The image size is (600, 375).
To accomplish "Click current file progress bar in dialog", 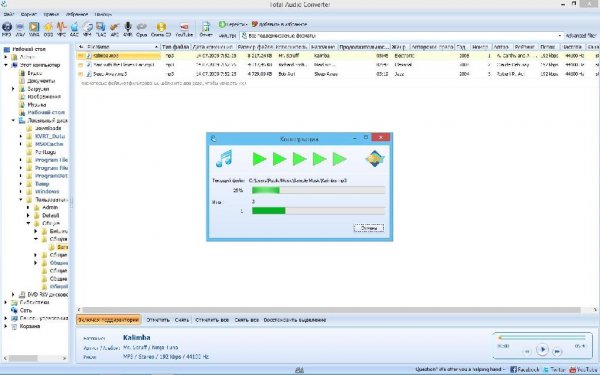I will coord(318,190).
